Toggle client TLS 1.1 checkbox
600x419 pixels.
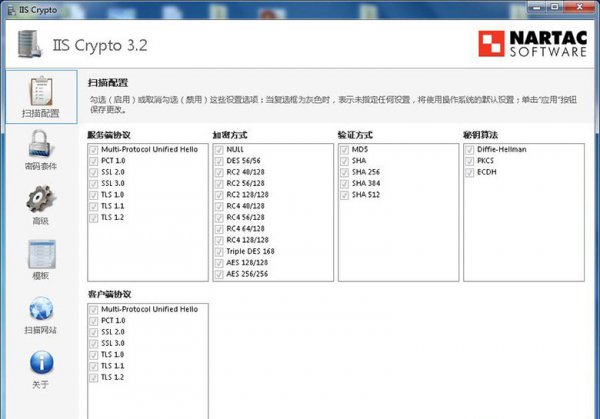point(94,366)
